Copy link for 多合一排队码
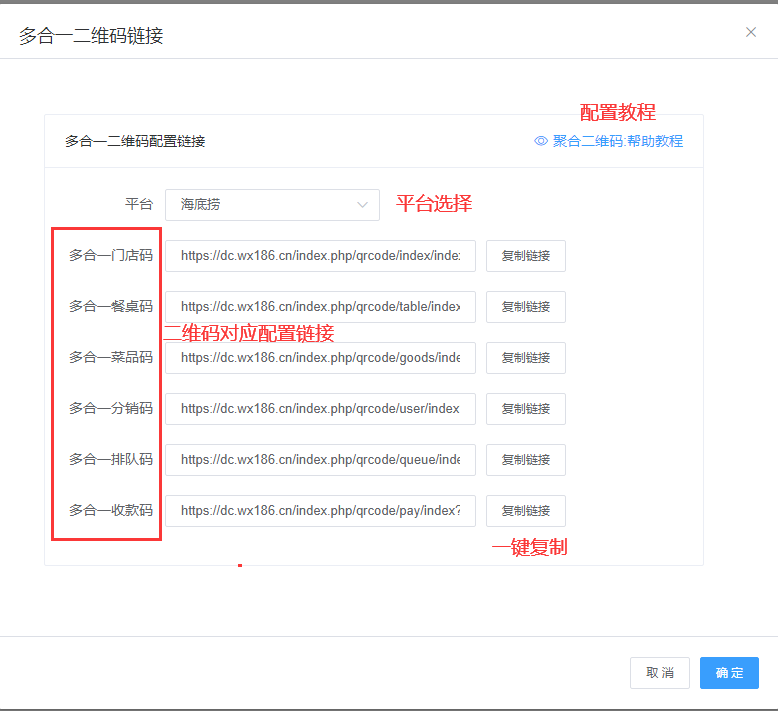Image resolution: width=778 pixels, height=711 pixels. tap(526, 460)
